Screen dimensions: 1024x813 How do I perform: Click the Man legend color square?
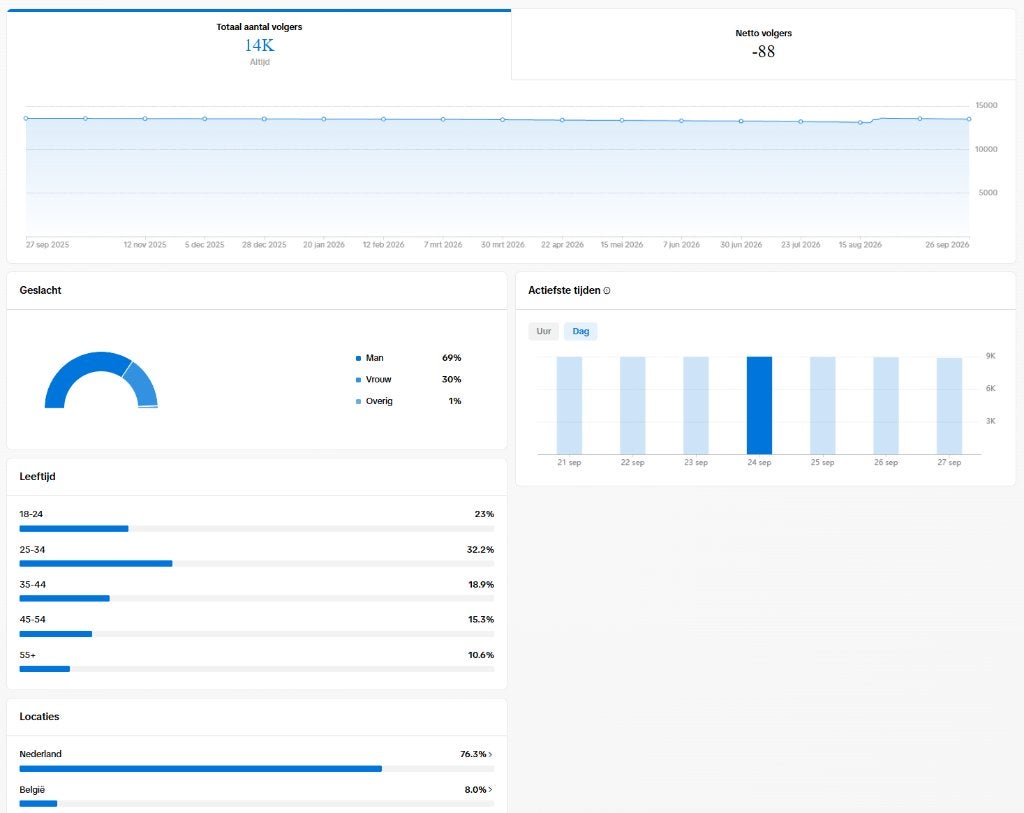coord(359,358)
